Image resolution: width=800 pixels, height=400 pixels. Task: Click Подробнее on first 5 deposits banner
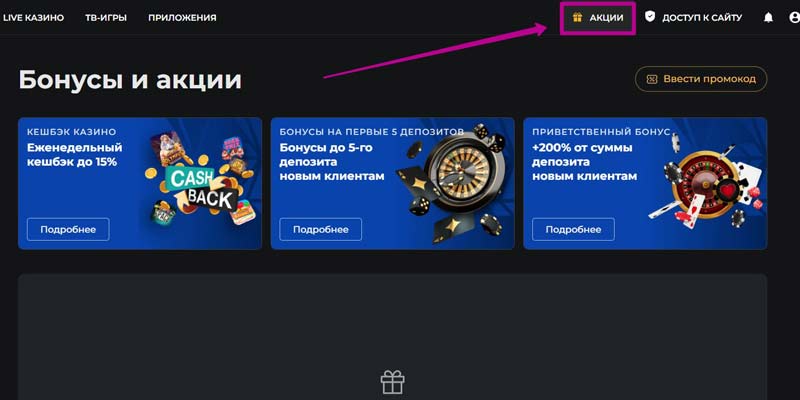click(320, 230)
